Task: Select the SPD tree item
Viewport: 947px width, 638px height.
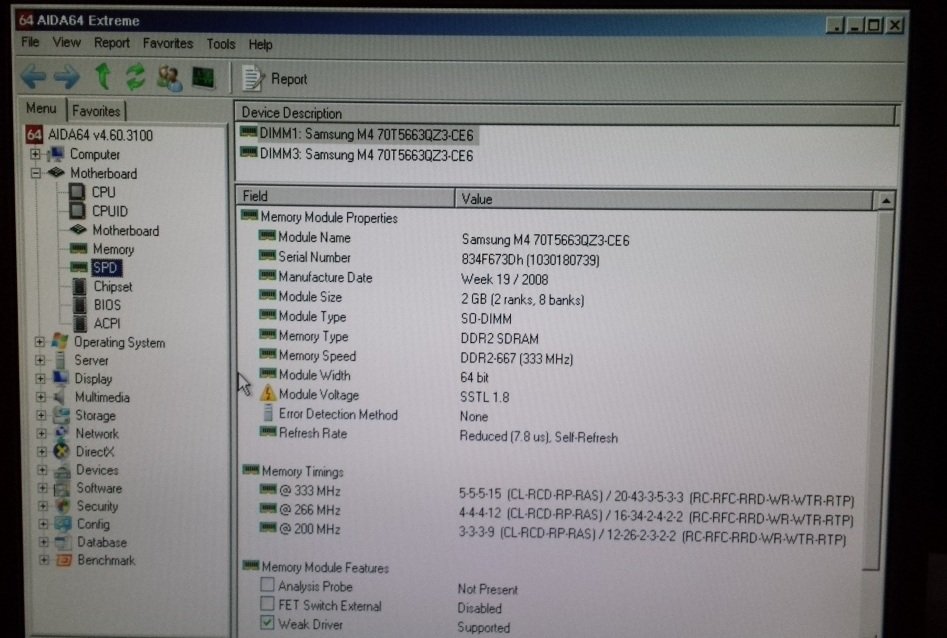Action: [106, 268]
